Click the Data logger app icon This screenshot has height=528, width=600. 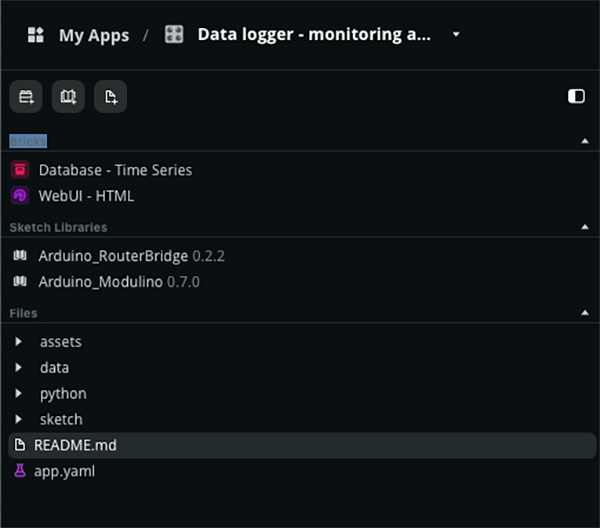[174, 34]
